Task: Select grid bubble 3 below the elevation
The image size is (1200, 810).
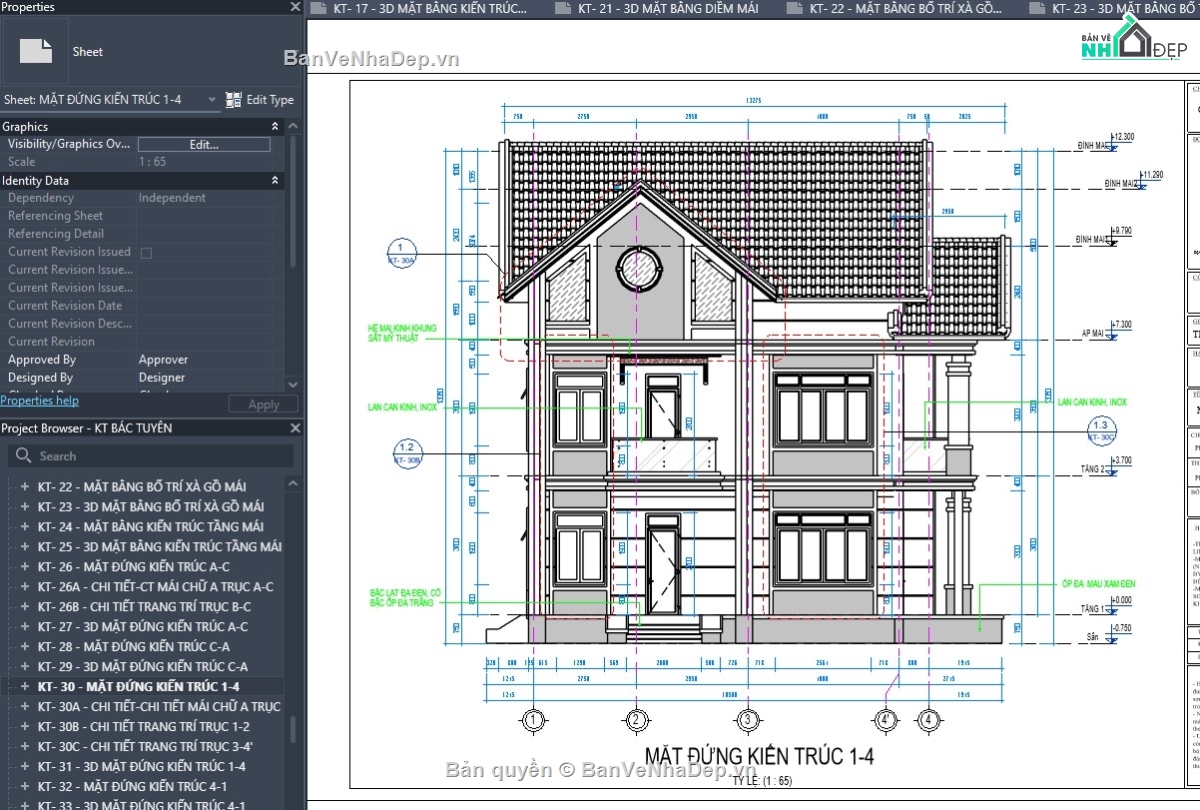Action: [x=747, y=719]
